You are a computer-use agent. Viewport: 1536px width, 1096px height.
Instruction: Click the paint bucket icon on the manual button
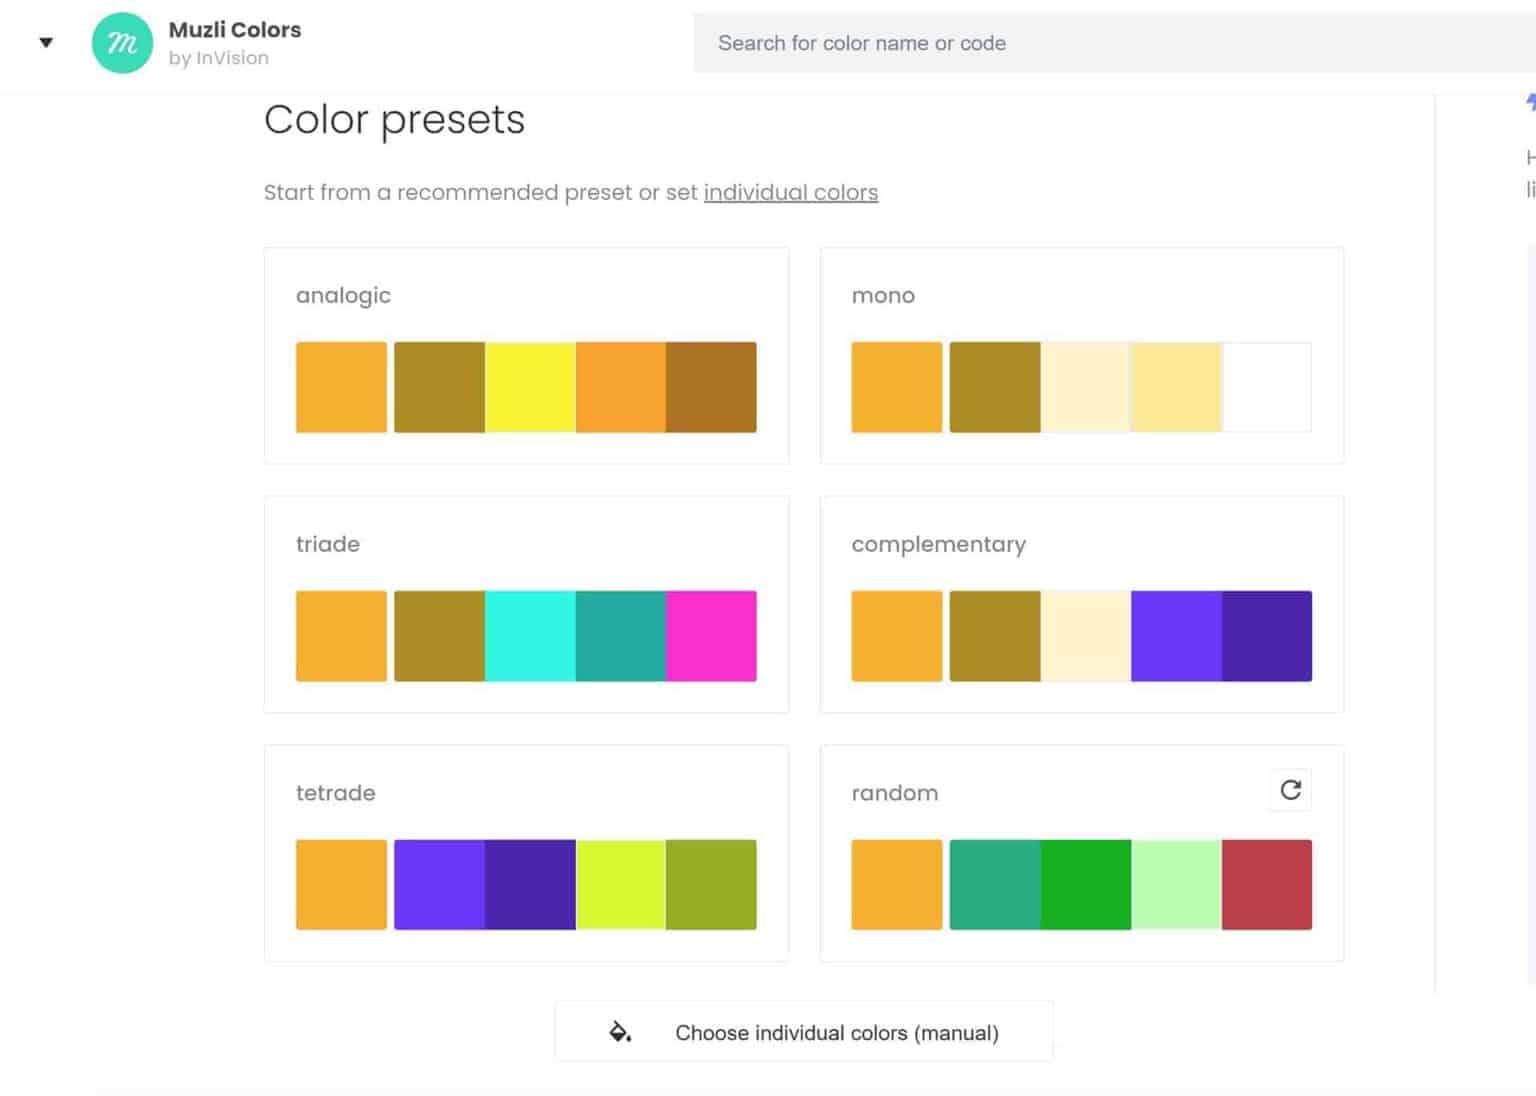click(620, 1031)
